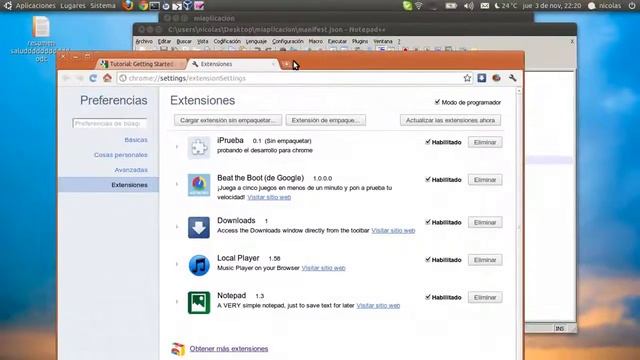
Task: Disable Downloads extension Habilitado checkbox
Action: coord(428,222)
